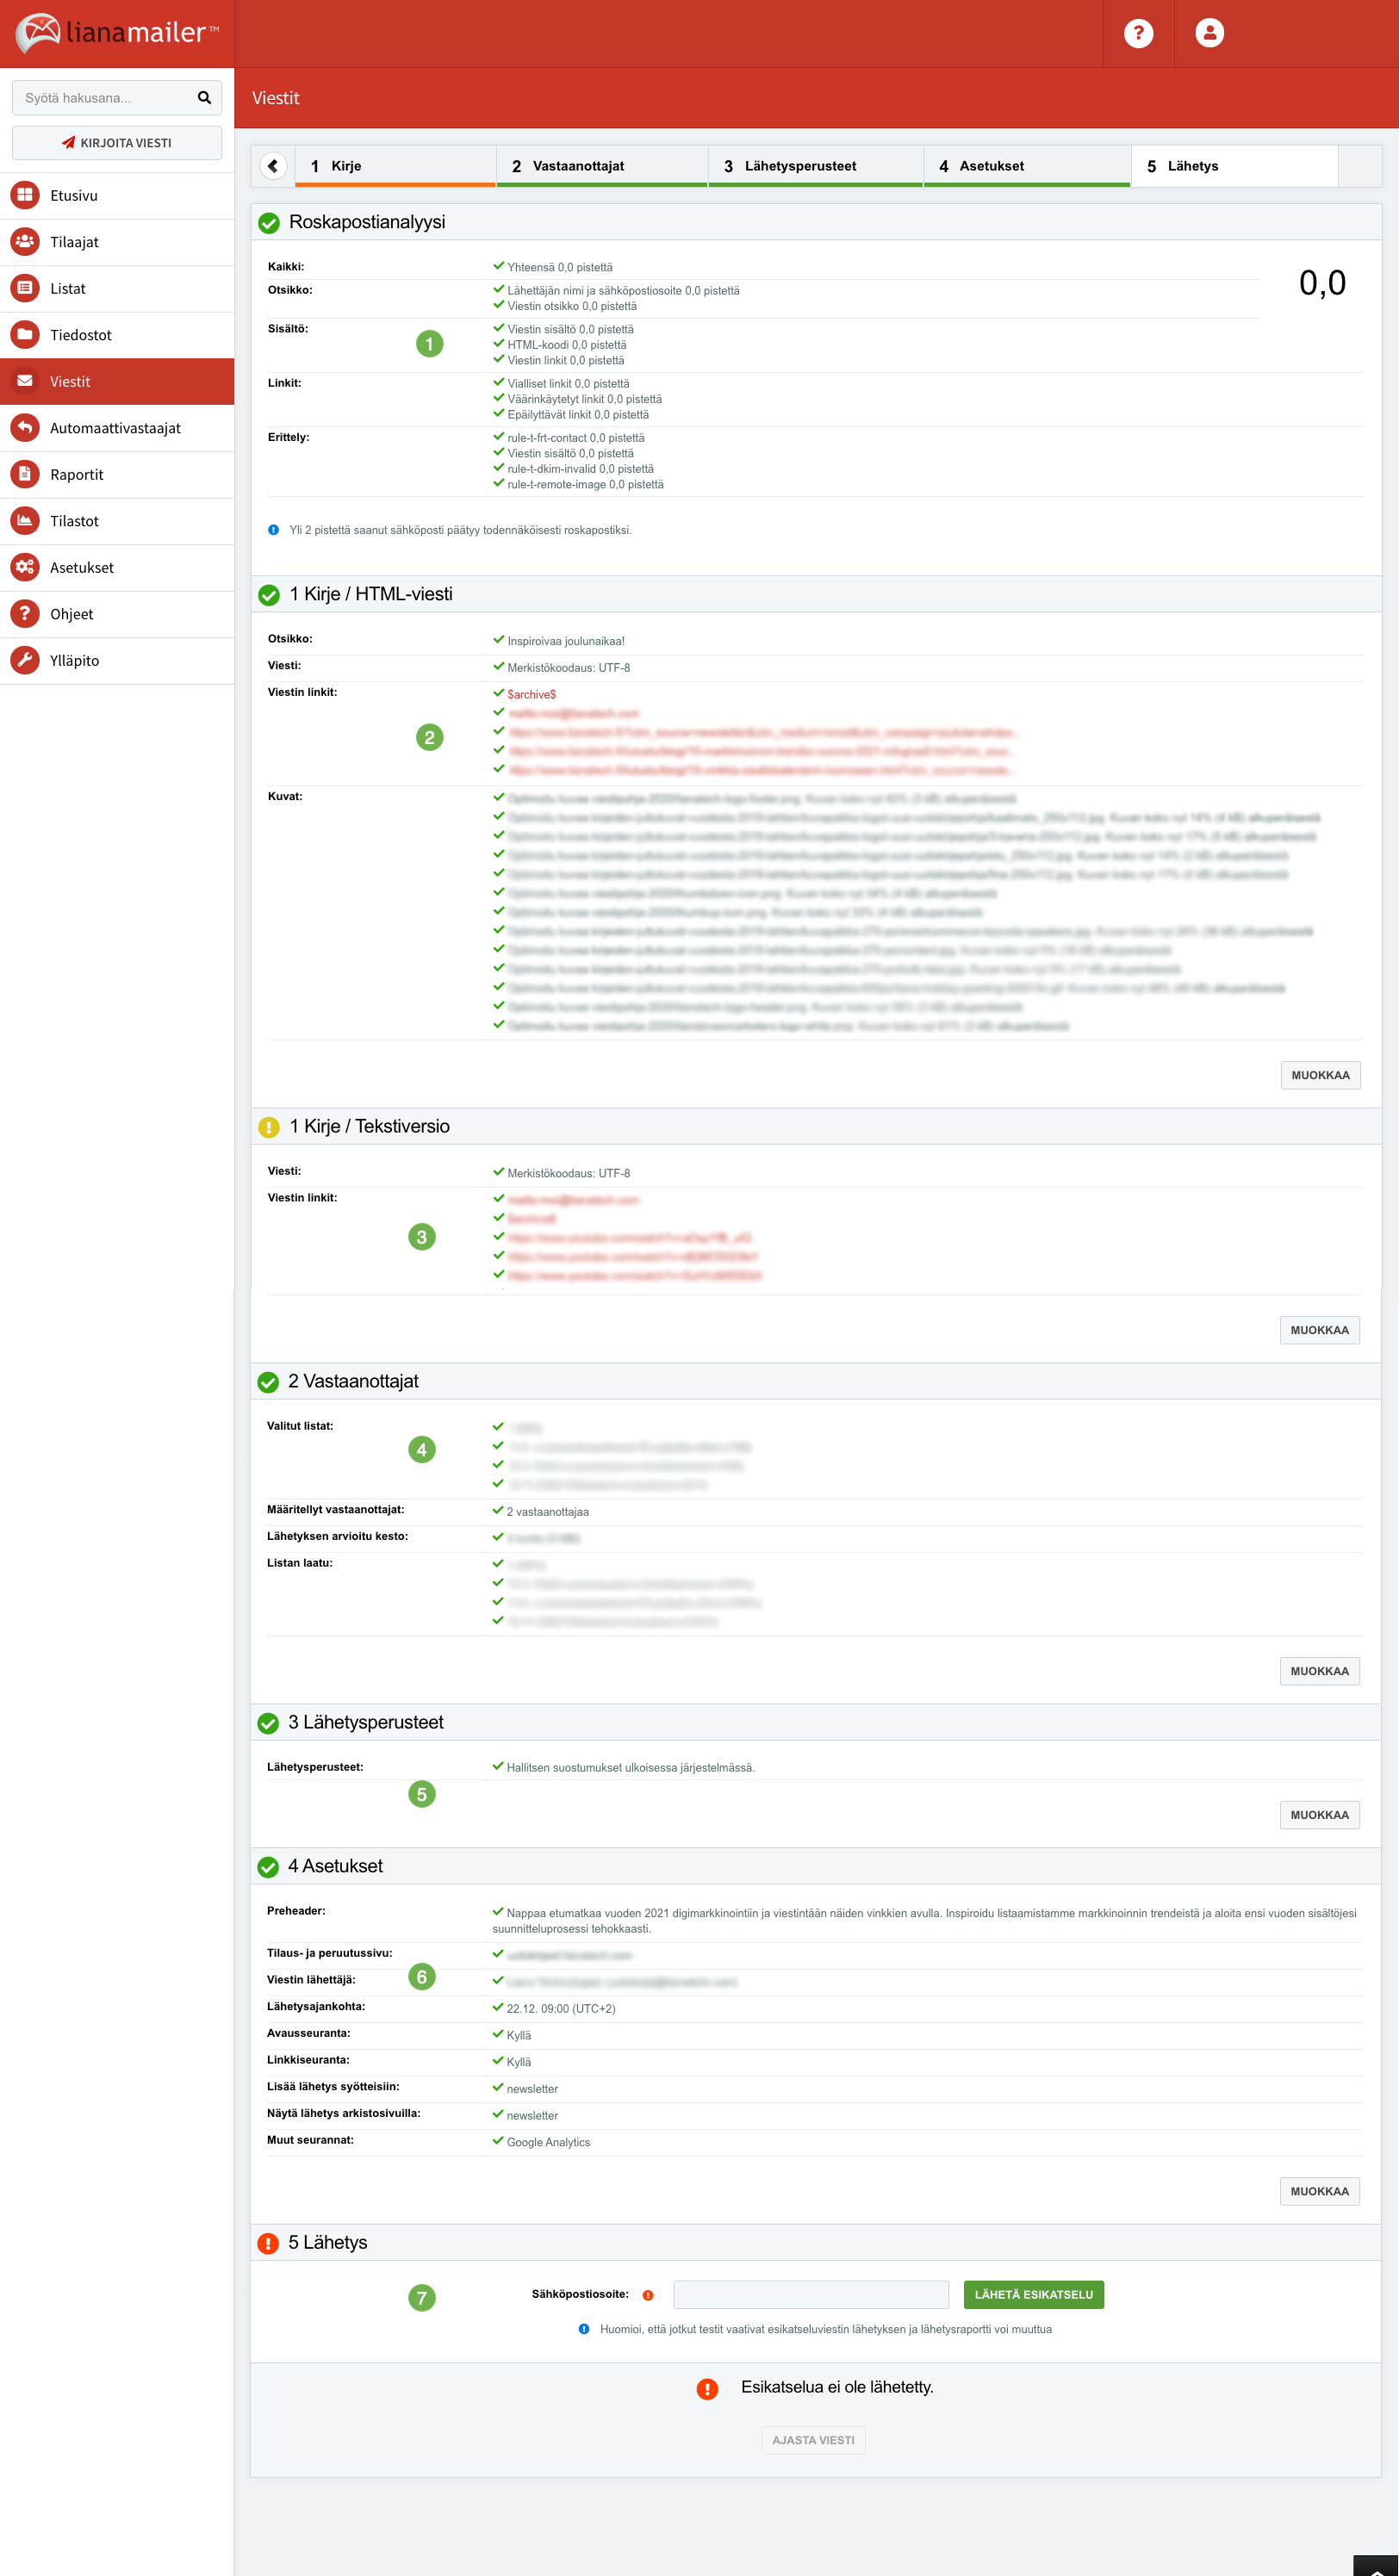Open the help question mark icon in header
This screenshot has width=1399, height=2576.
click(x=1138, y=33)
